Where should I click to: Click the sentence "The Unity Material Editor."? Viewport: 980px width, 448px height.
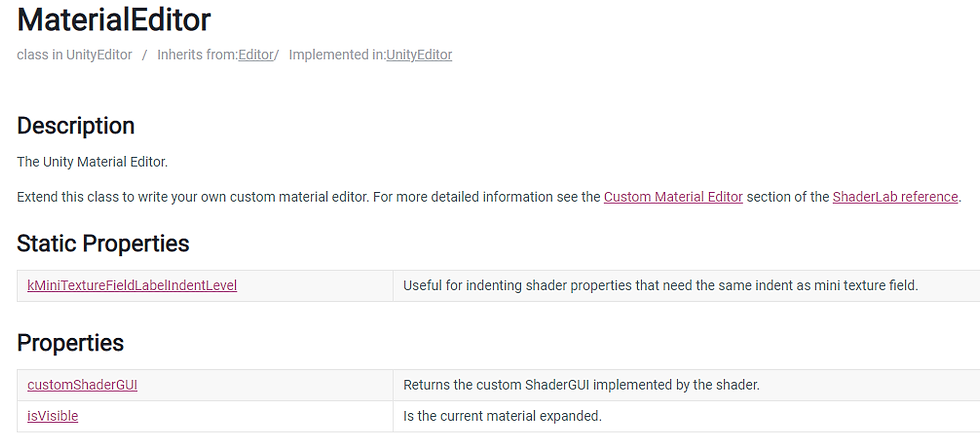tap(92, 162)
